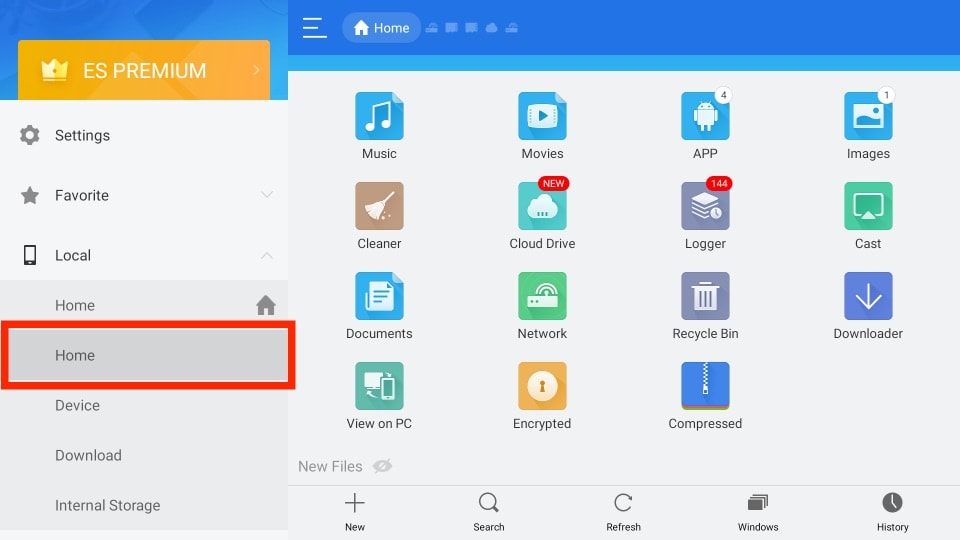Screen dimensions: 960x540
Task: Open the Cast feature
Action: click(868, 206)
